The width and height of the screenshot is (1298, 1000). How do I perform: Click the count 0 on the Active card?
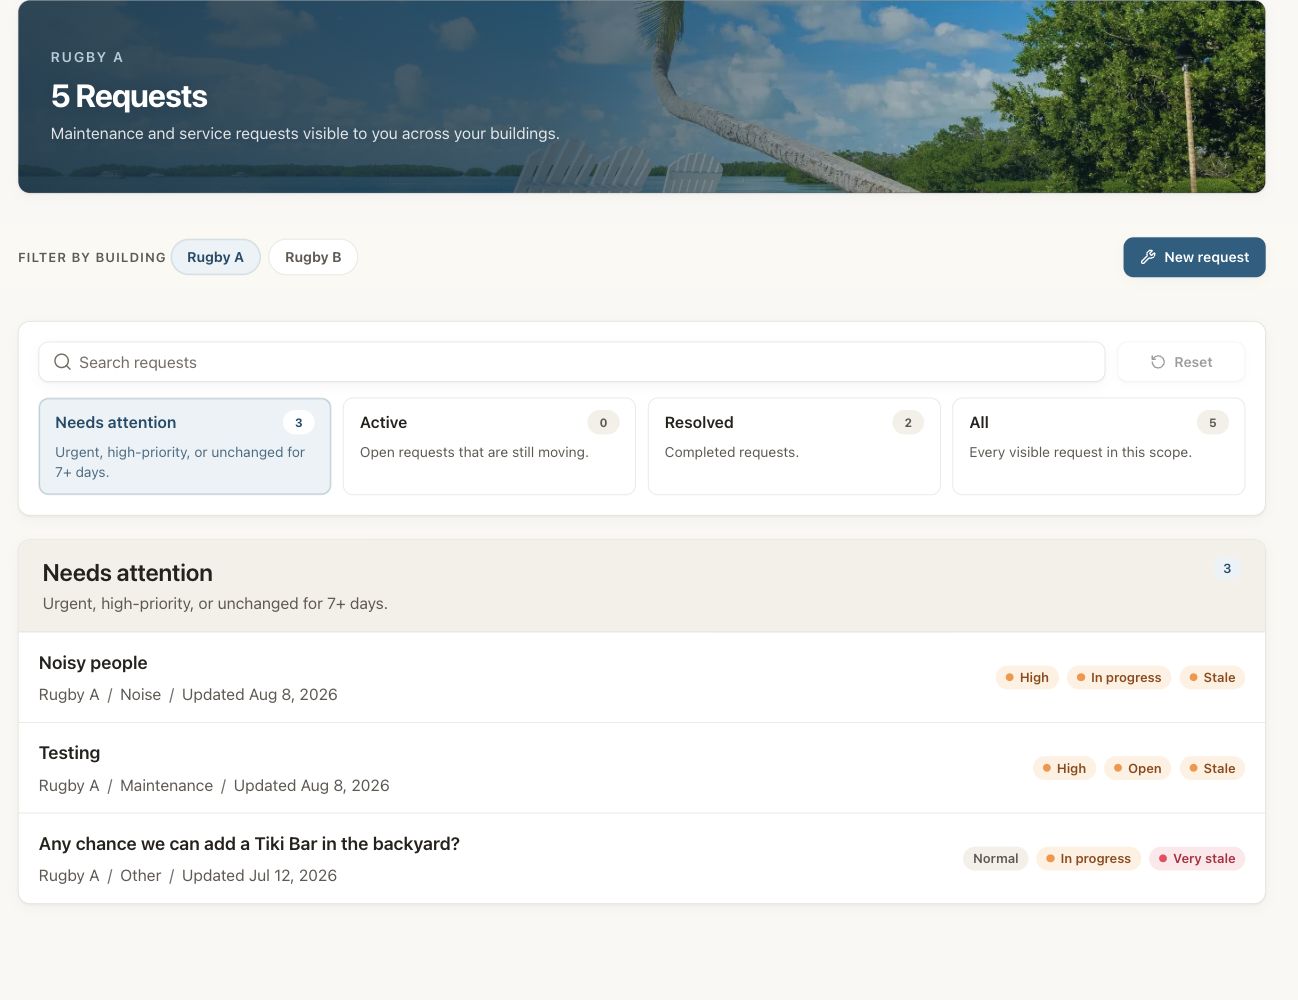coord(603,422)
